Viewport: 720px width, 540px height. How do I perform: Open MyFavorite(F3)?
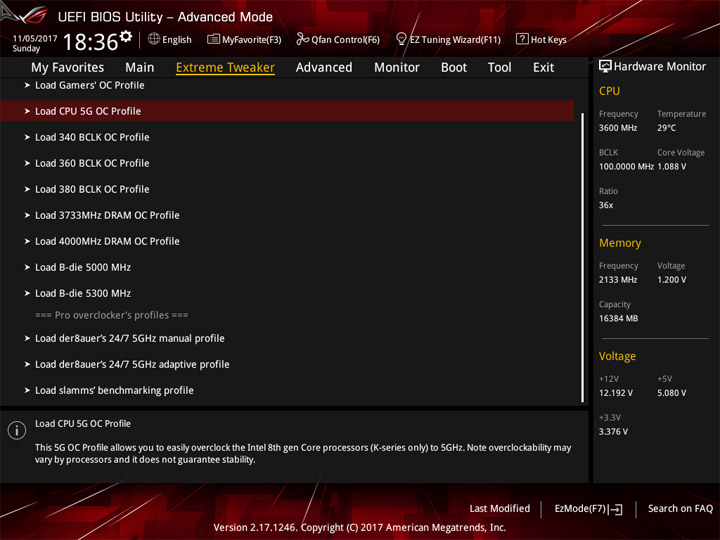click(244, 39)
